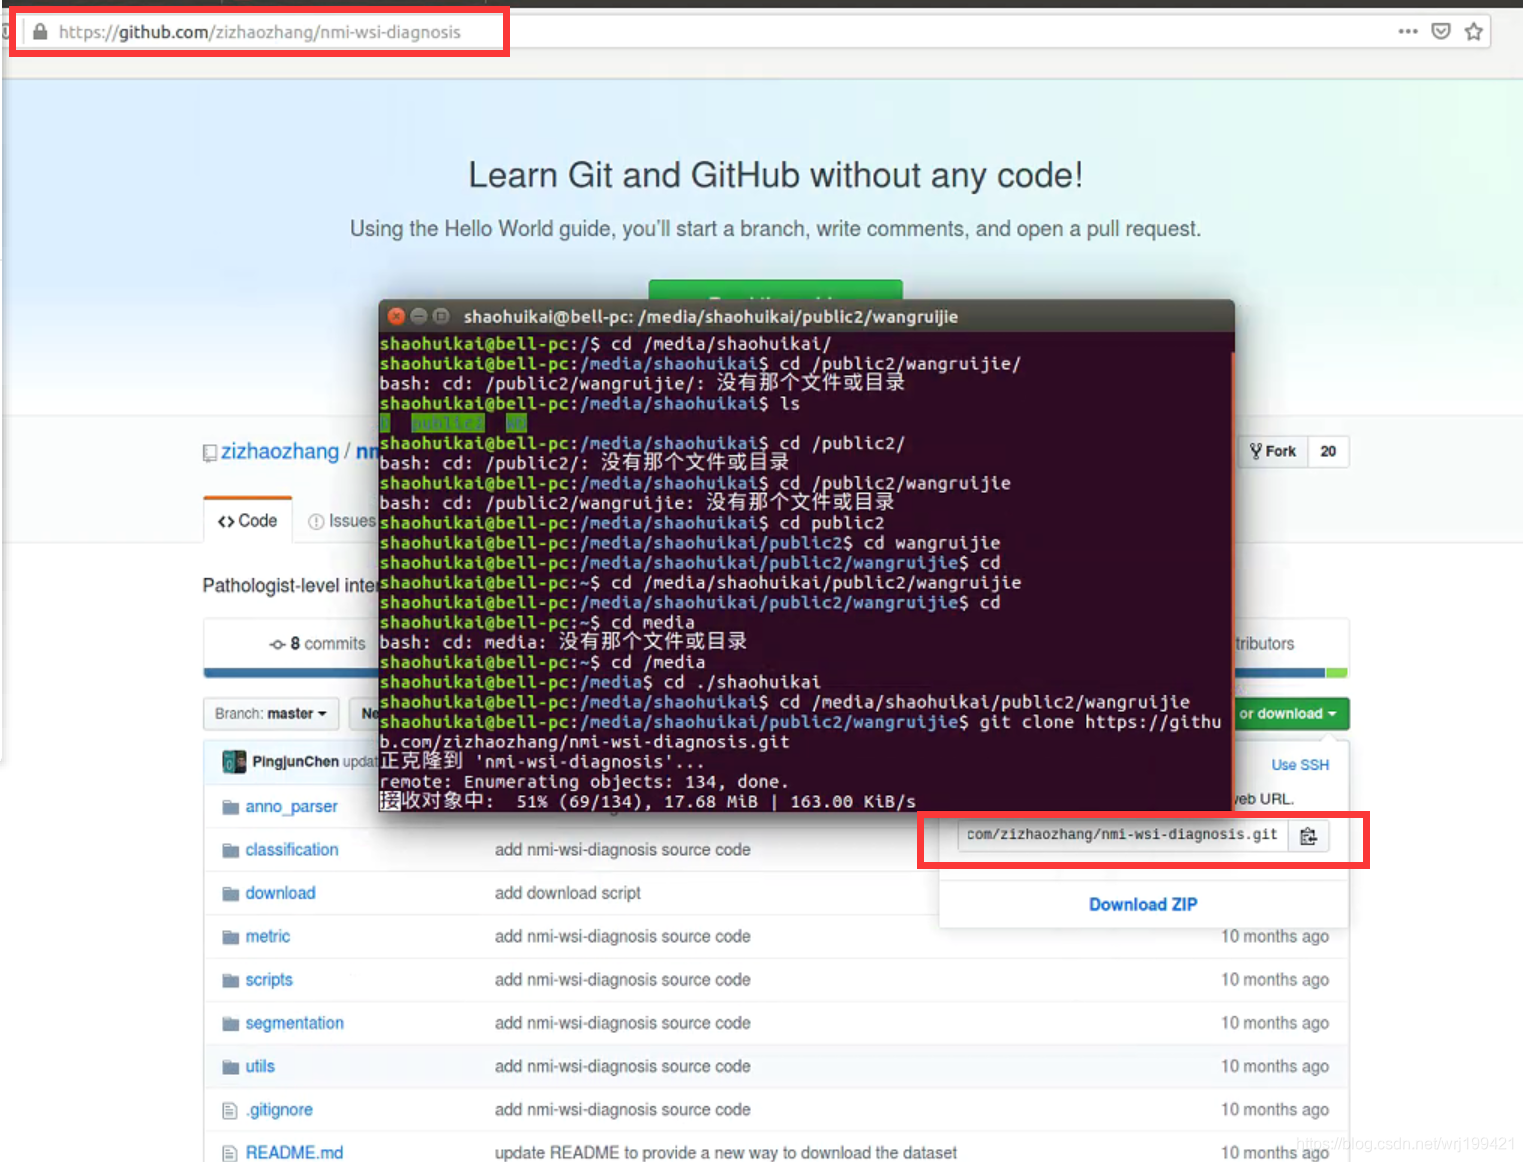Click '10 months ago' in metric row
1523x1162 pixels.
tap(1275, 936)
